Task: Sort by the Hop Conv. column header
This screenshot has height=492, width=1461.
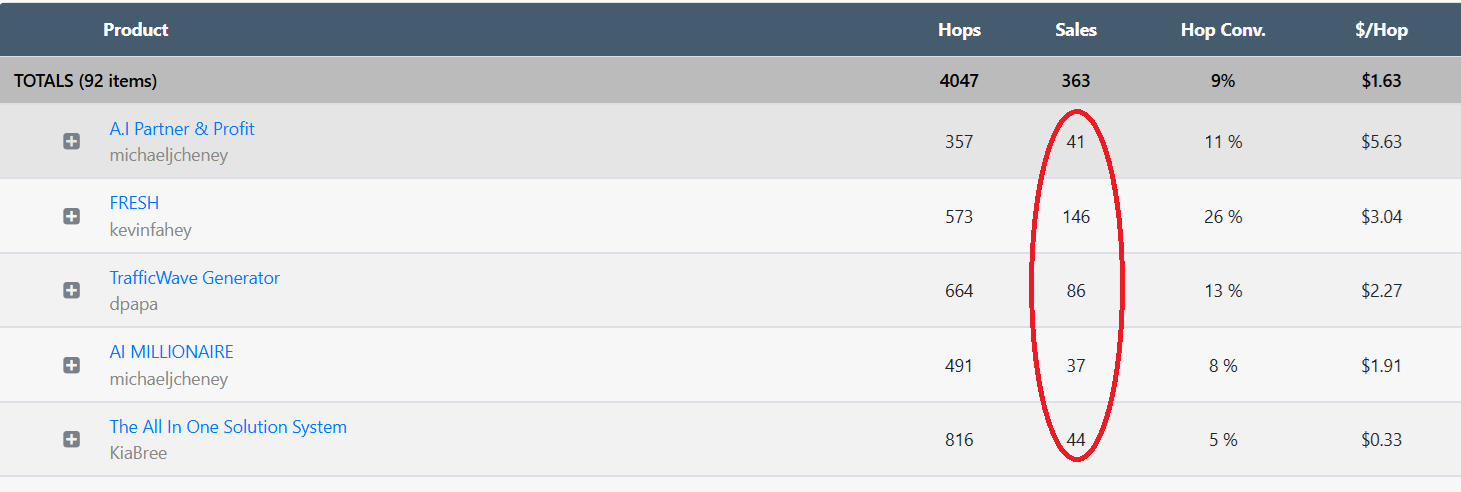Action: point(1223,30)
